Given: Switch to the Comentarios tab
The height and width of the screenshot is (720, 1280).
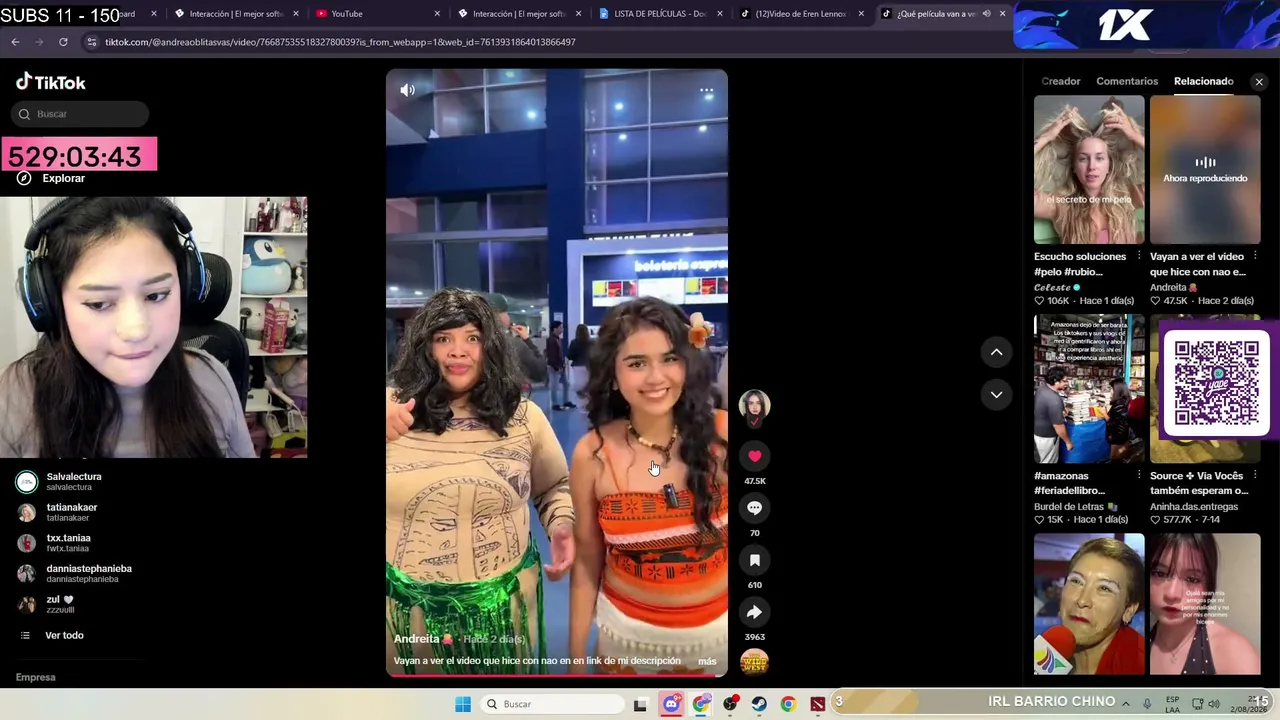Looking at the screenshot, I should 1127,81.
